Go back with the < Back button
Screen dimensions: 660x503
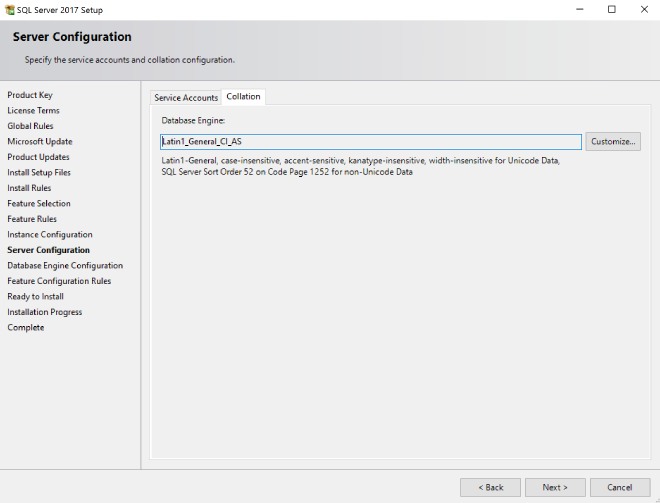(490, 487)
